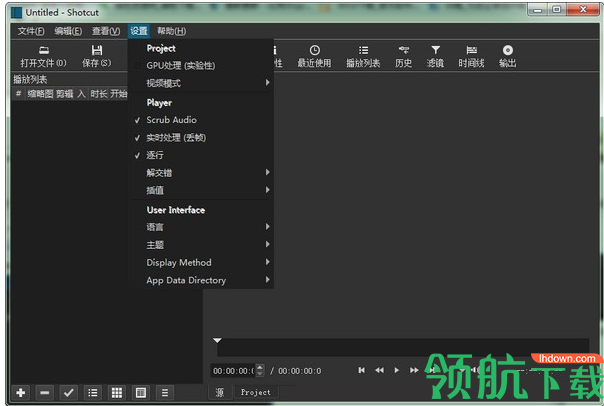Fast forward with double-right arrows
Screen dimensions: 604x406
coord(414,370)
